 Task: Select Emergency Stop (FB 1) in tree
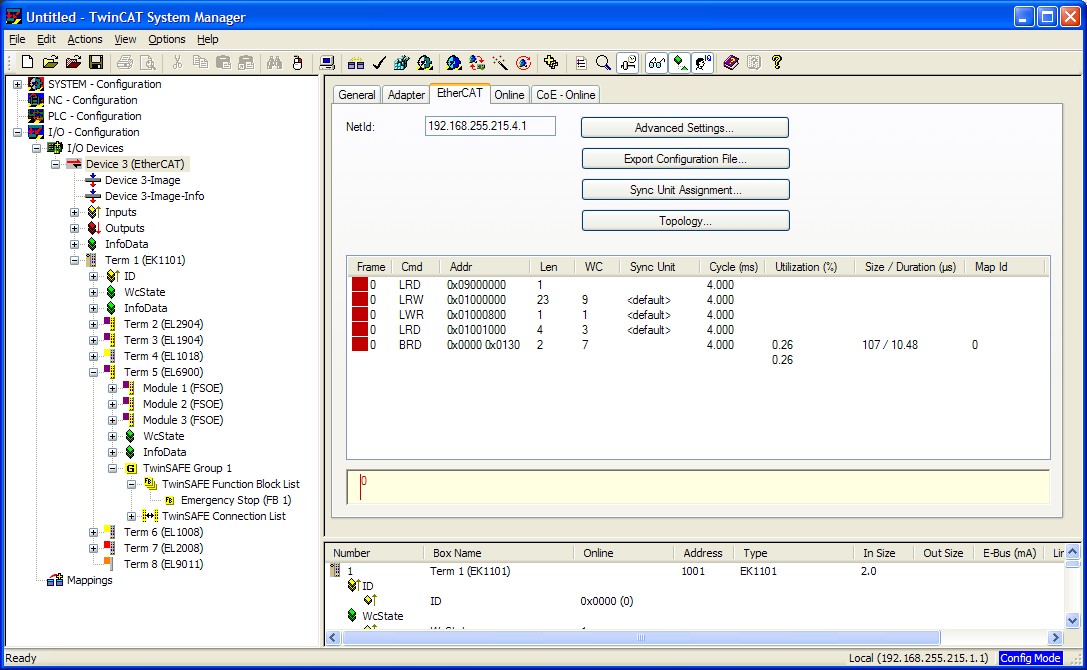[236, 500]
